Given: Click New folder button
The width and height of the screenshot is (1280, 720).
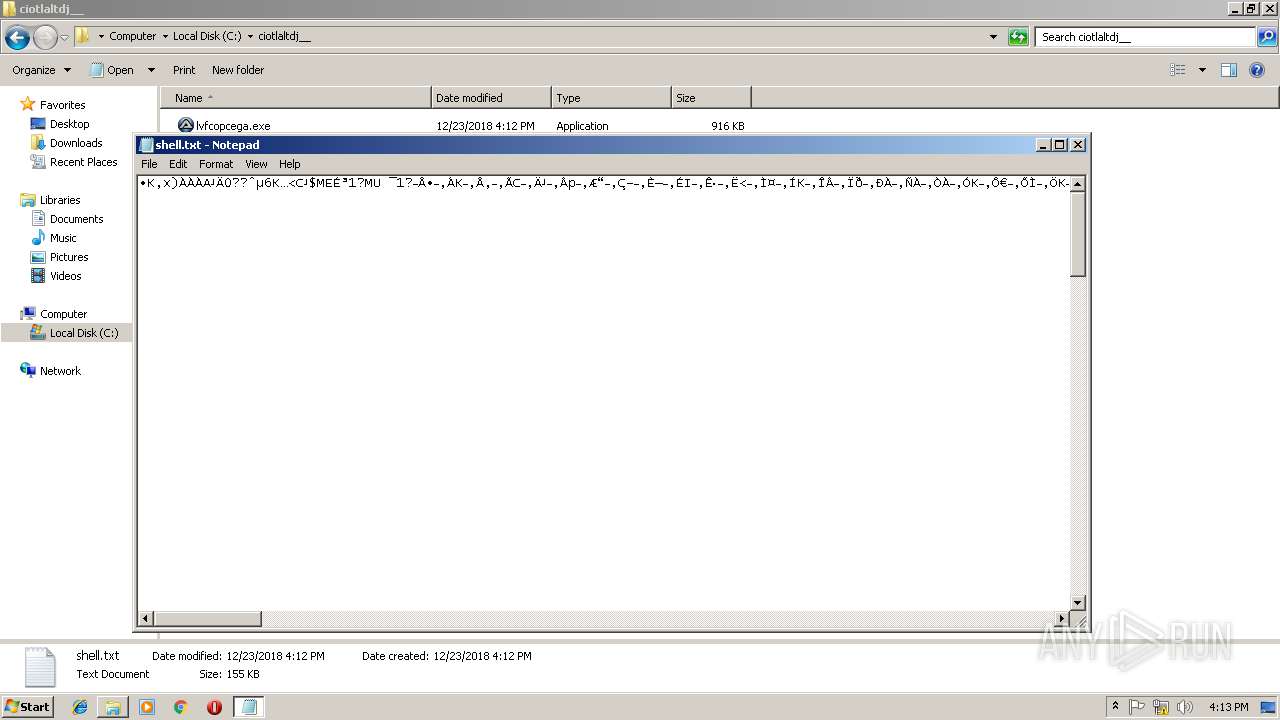Looking at the screenshot, I should (238, 70).
